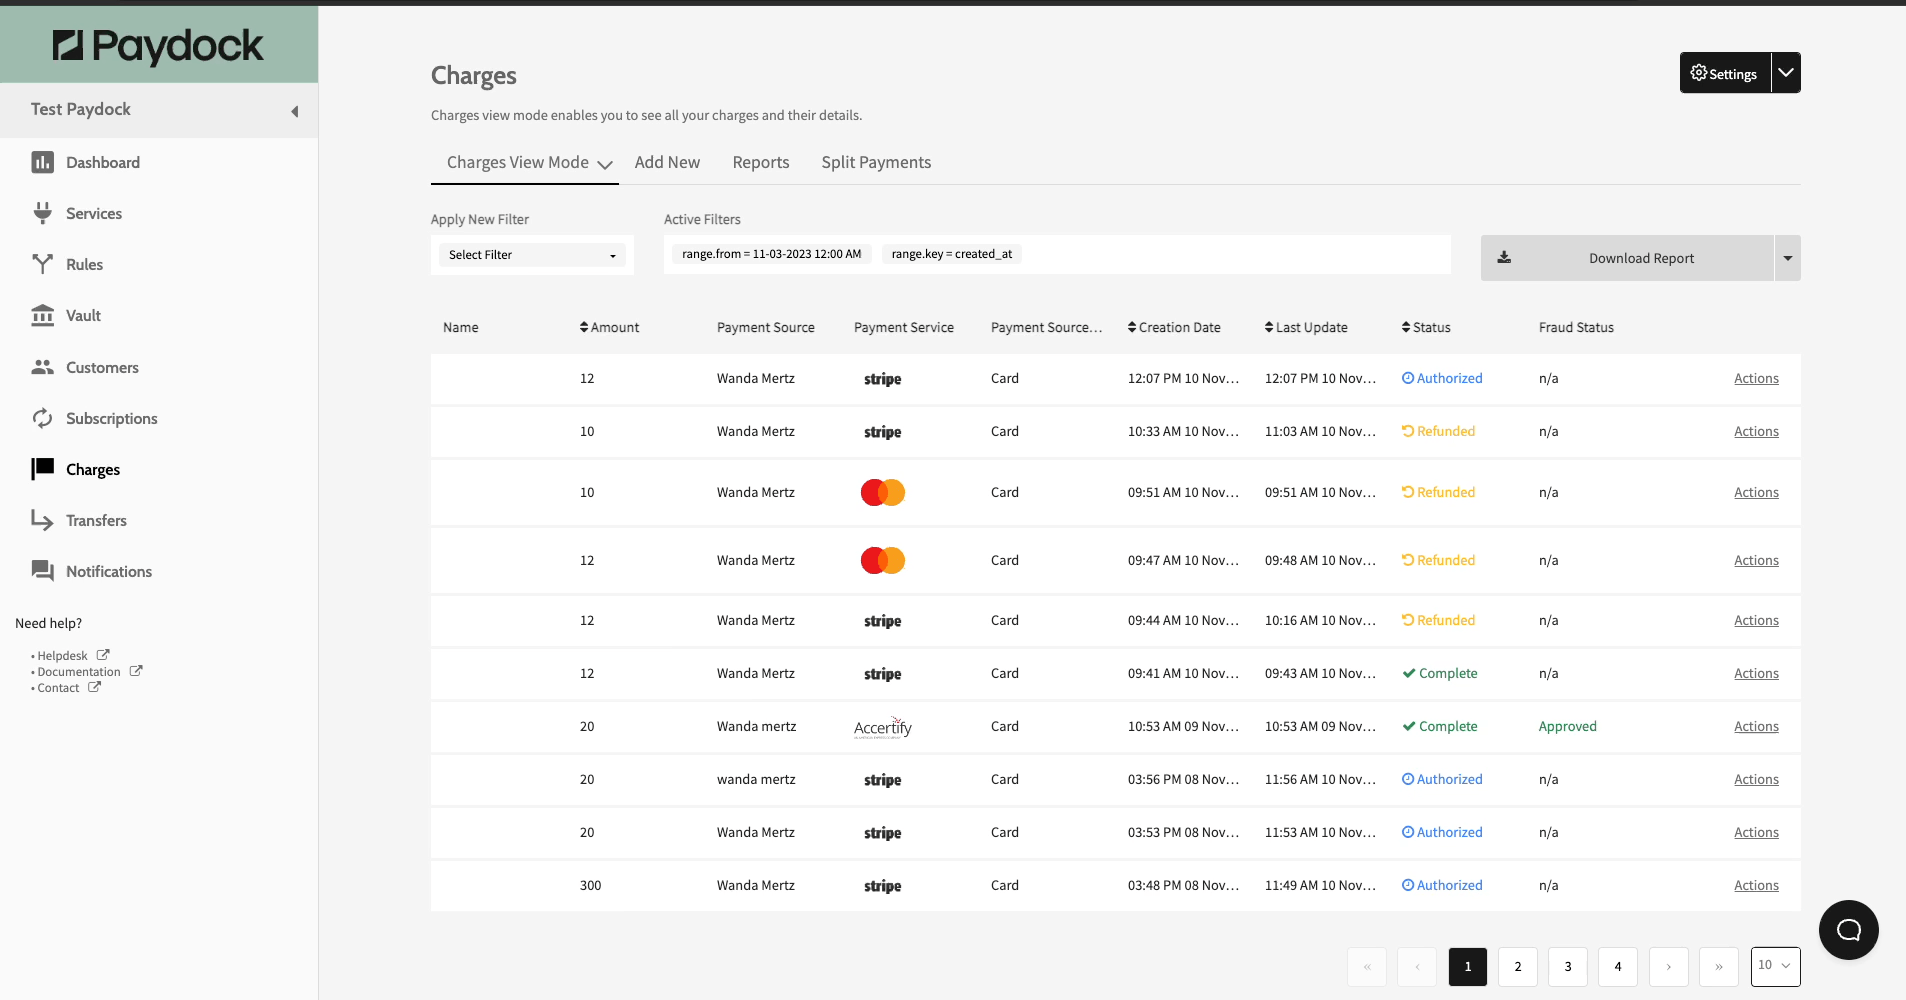Open the Select Filter dropdown

[532, 255]
